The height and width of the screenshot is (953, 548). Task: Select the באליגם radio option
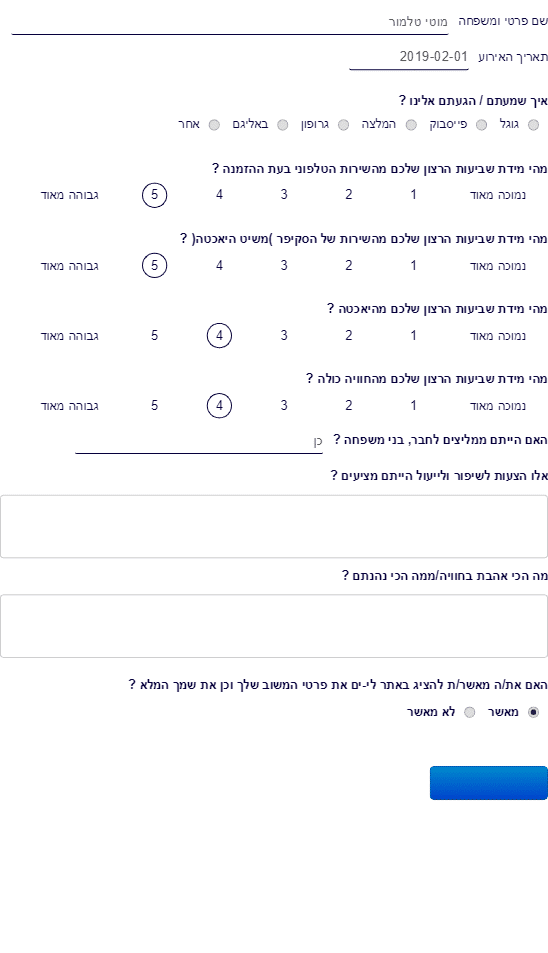pyautogui.click(x=283, y=125)
